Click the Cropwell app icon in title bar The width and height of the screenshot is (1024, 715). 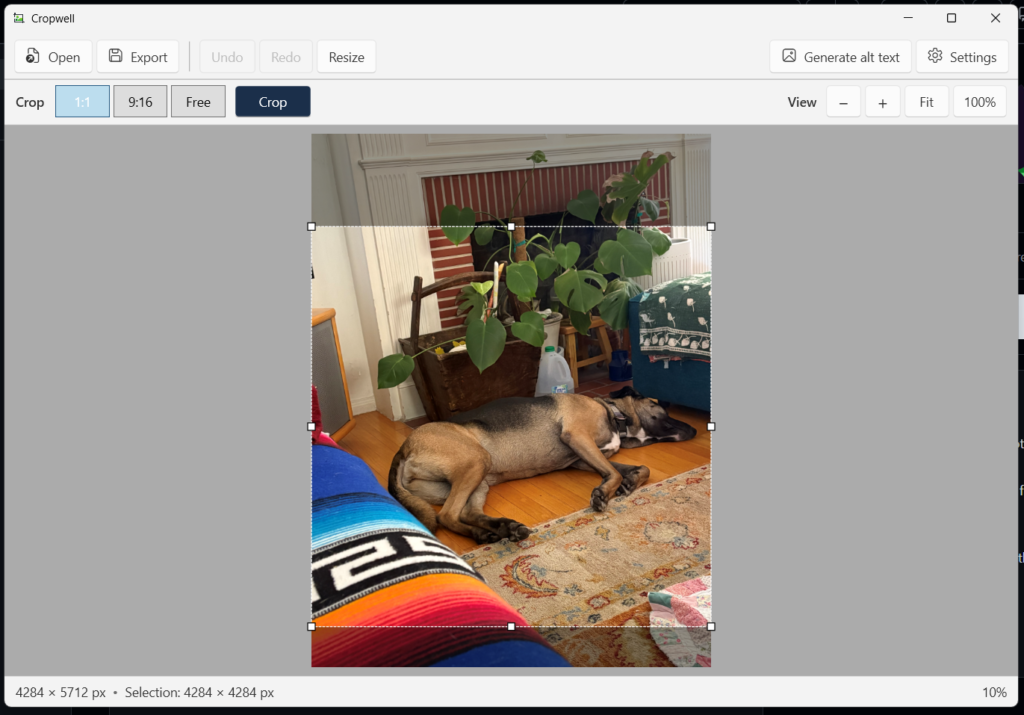(19, 18)
